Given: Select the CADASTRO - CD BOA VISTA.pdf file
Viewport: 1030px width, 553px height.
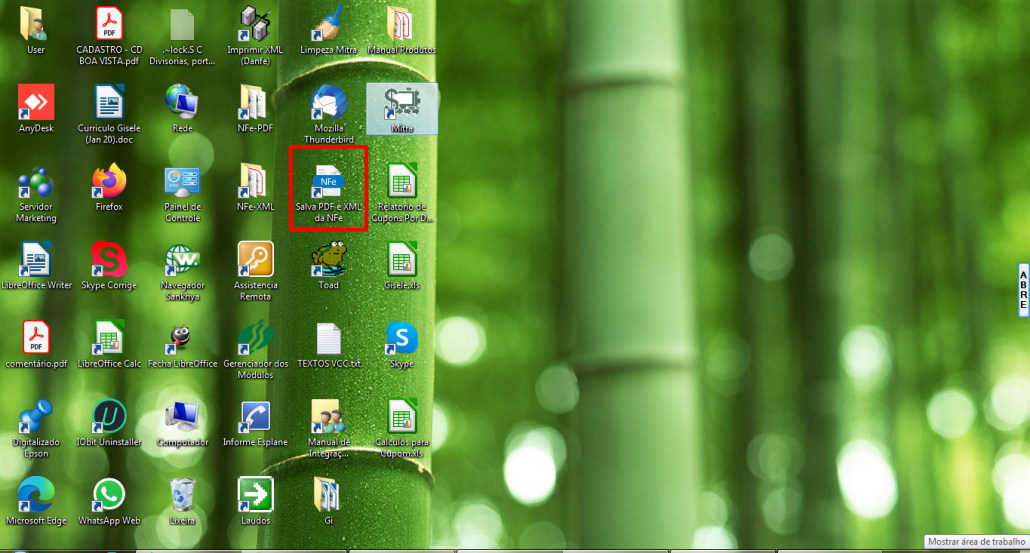Looking at the screenshot, I should [109, 25].
